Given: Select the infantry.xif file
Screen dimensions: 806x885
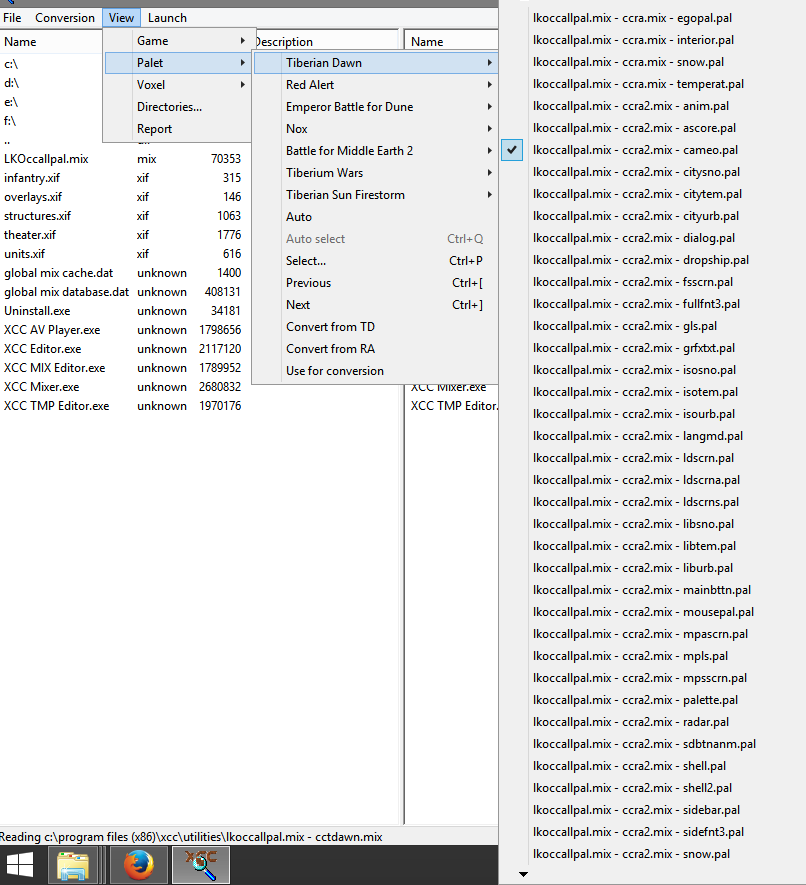Looking at the screenshot, I should tap(32, 178).
